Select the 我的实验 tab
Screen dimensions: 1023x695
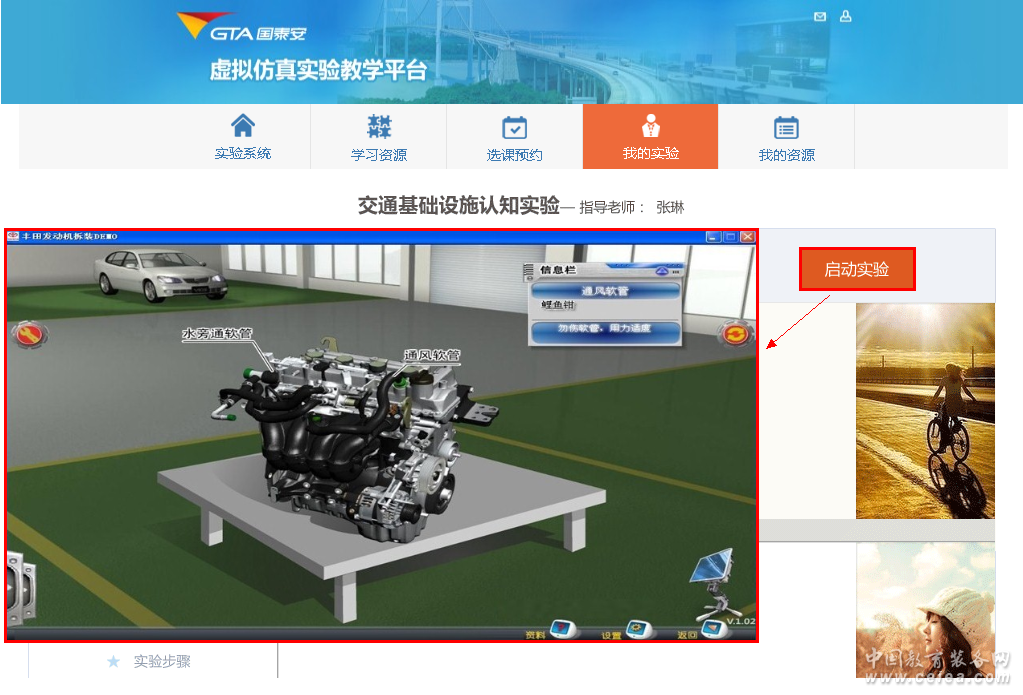click(650, 137)
